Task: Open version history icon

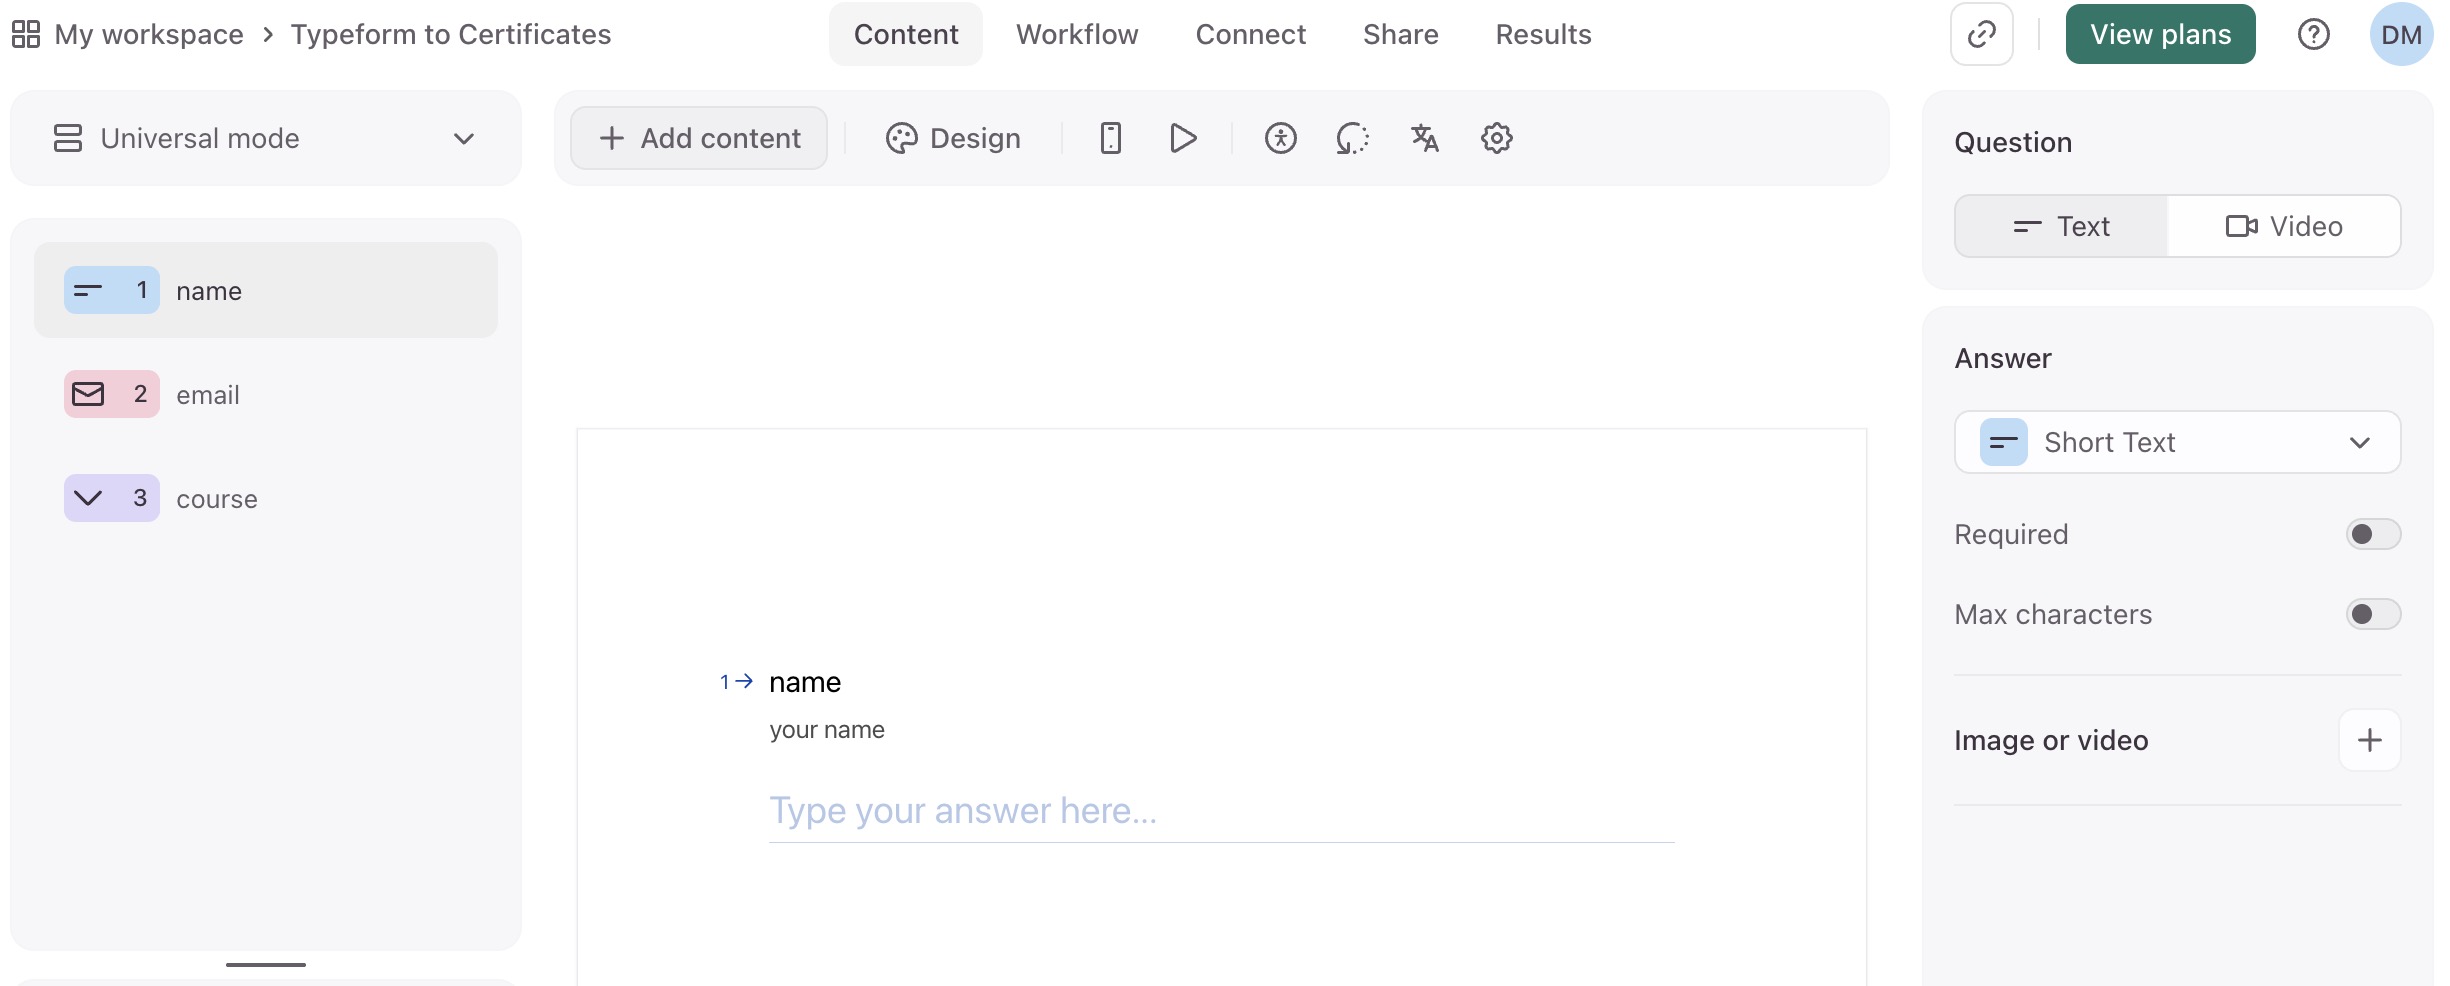Action: coord(1352,138)
